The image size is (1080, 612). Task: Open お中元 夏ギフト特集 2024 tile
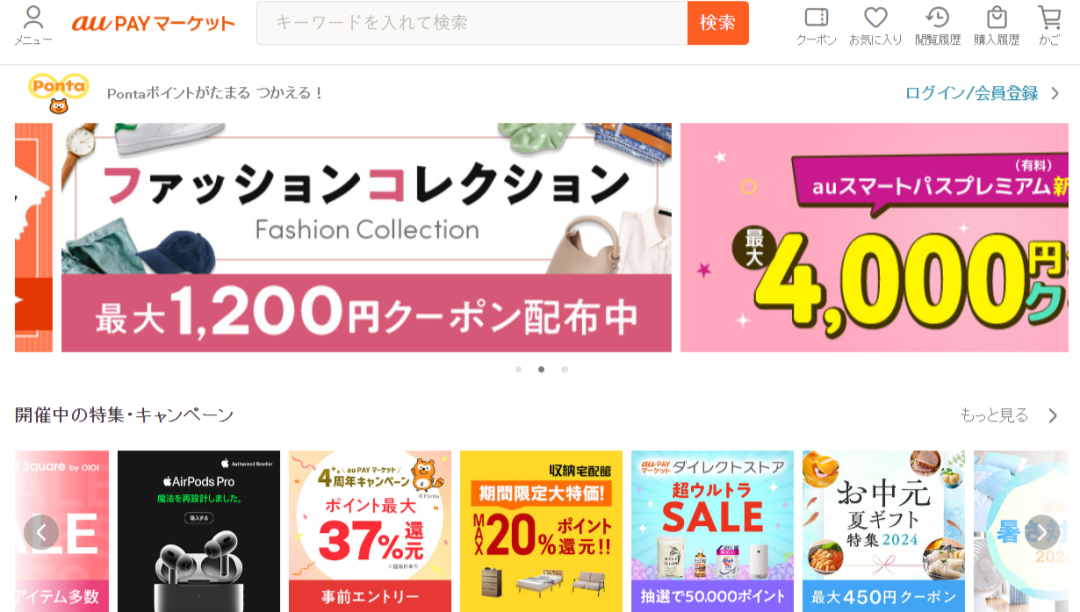pos(884,531)
